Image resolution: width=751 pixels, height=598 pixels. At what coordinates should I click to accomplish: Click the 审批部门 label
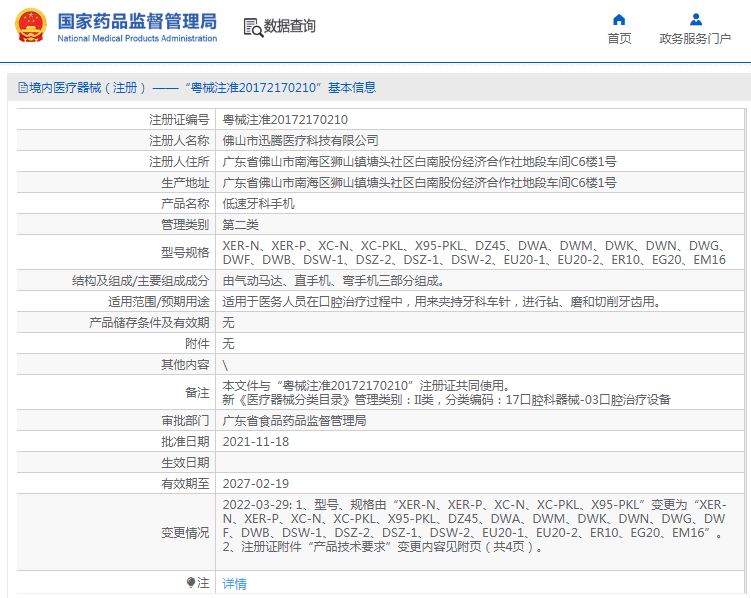click(185, 421)
